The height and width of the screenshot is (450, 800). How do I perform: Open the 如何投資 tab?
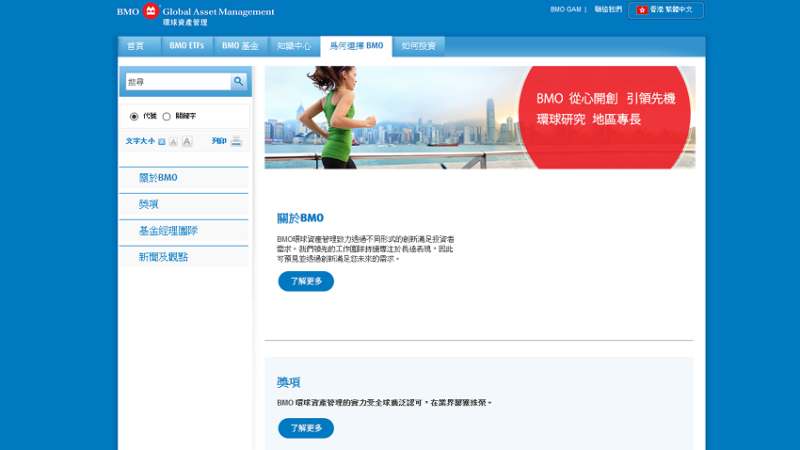click(418, 46)
